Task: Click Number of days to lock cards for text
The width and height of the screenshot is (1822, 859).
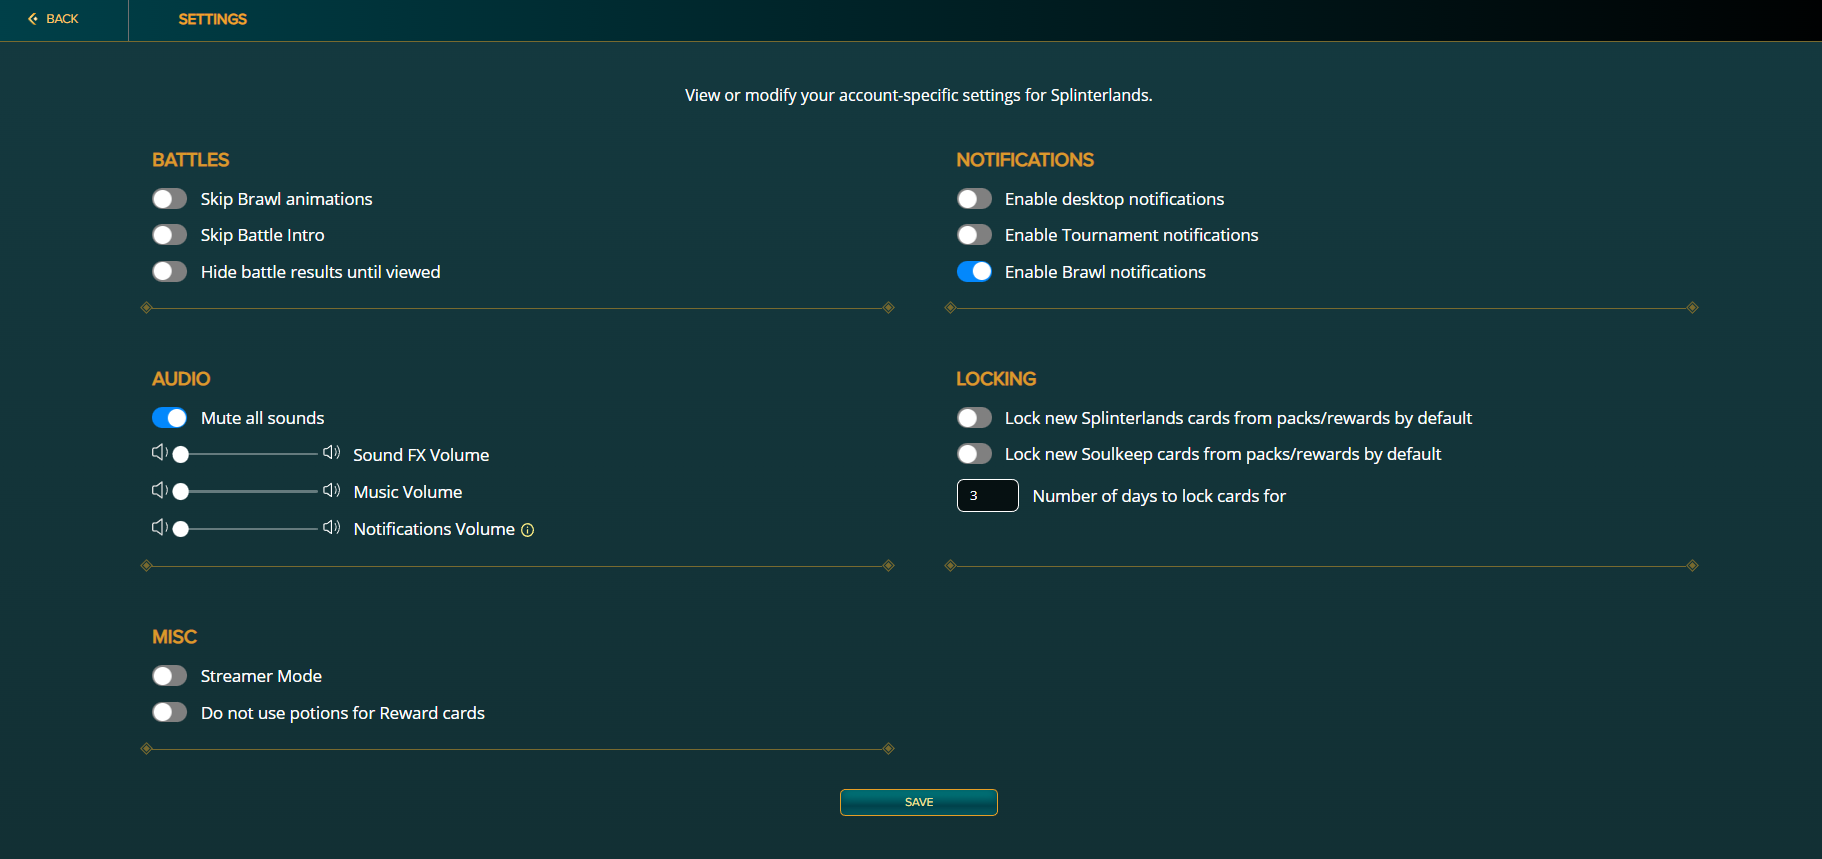Action: 1159,496
